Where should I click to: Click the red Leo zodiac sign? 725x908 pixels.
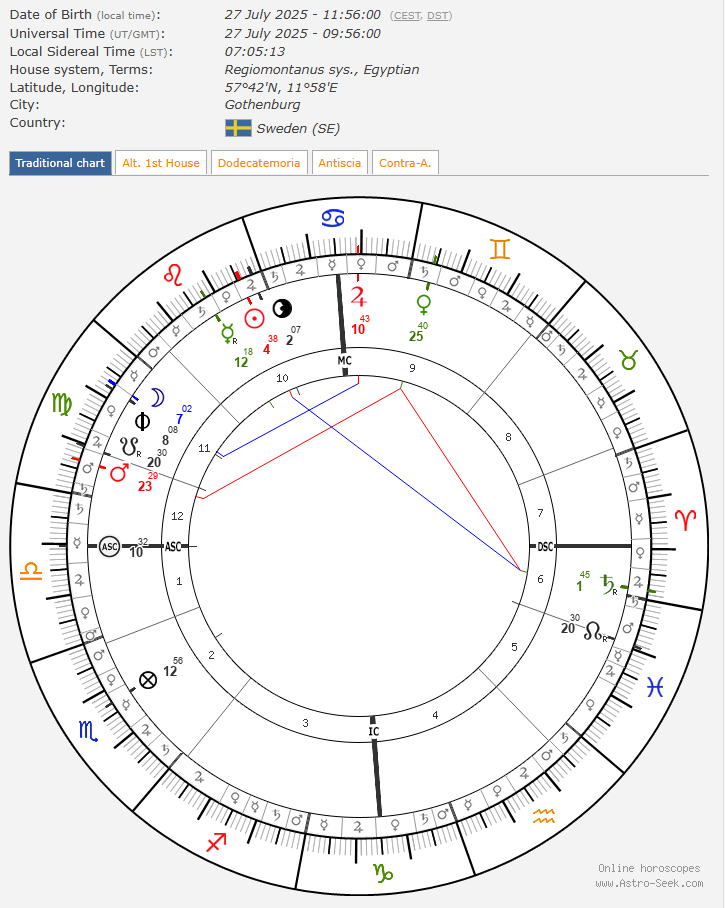[x=173, y=274]
